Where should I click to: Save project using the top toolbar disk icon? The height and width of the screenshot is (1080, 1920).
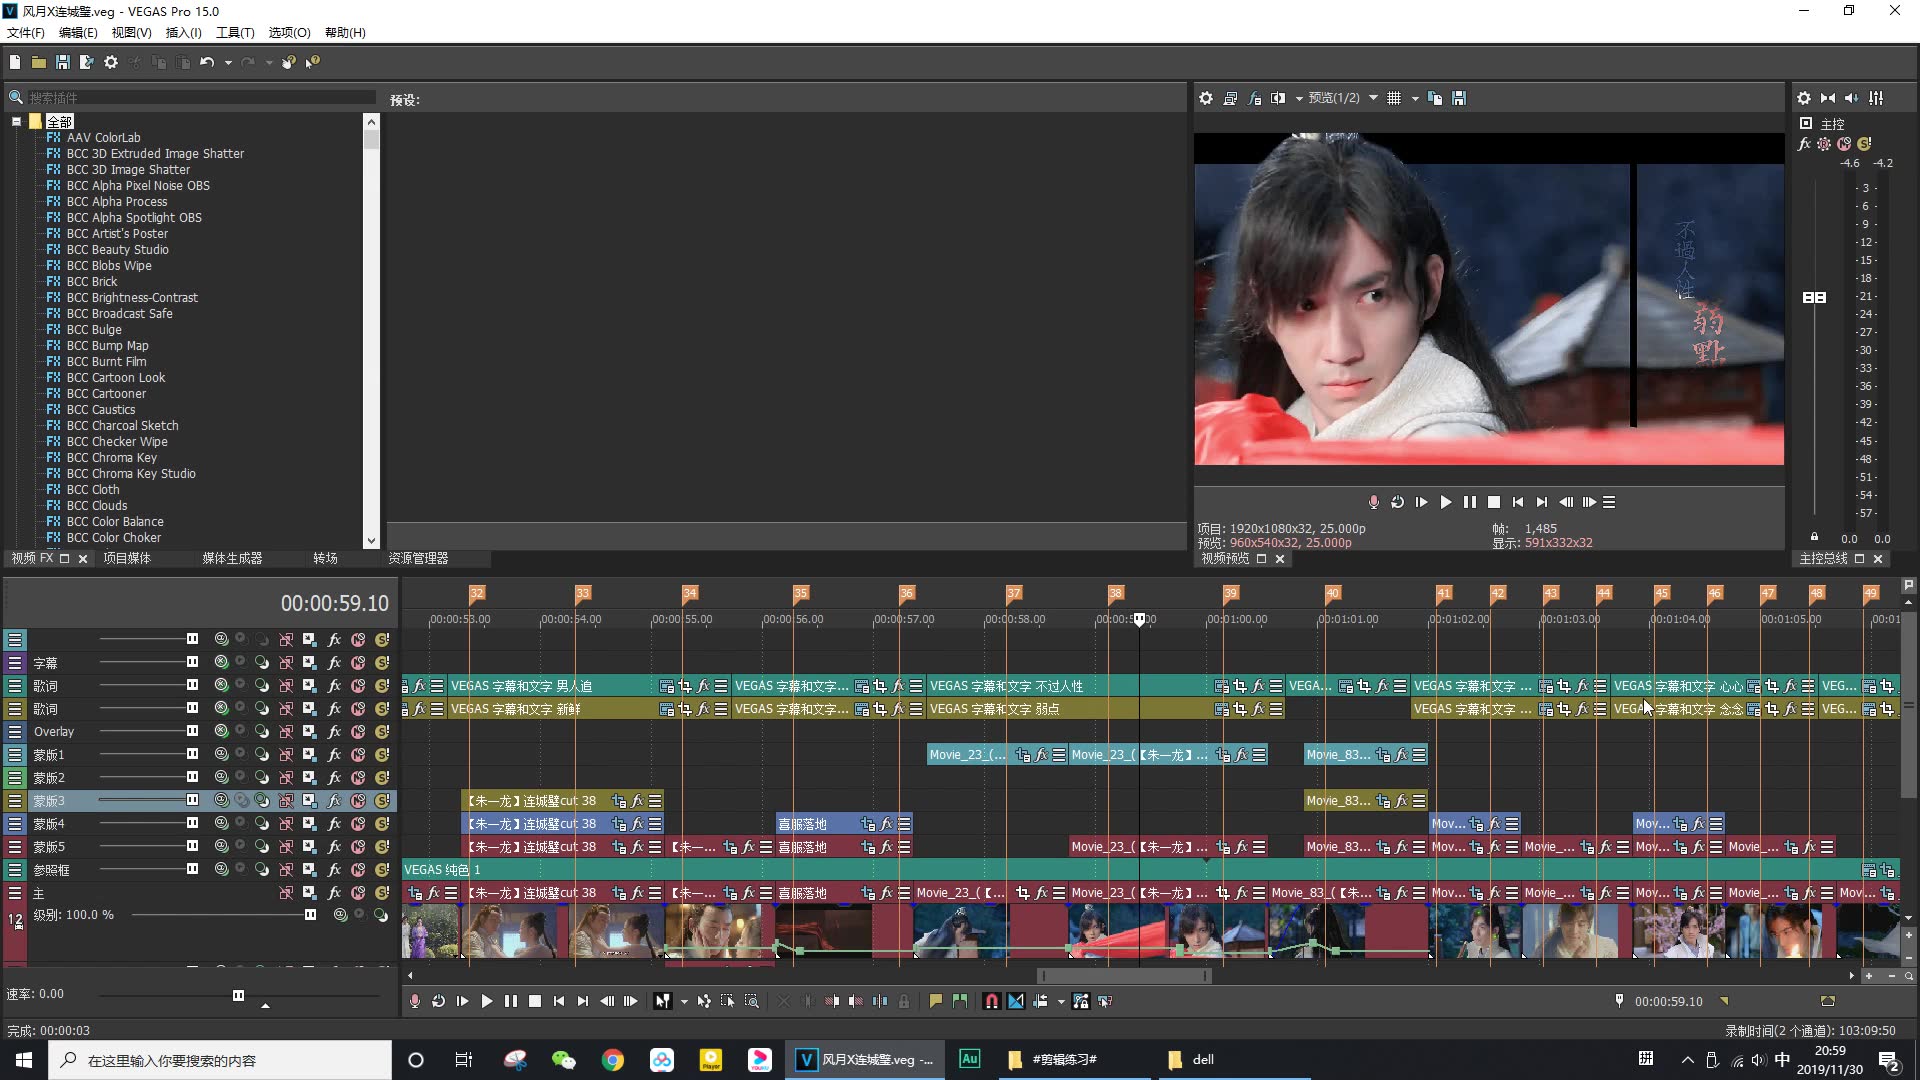pos(63,62)
